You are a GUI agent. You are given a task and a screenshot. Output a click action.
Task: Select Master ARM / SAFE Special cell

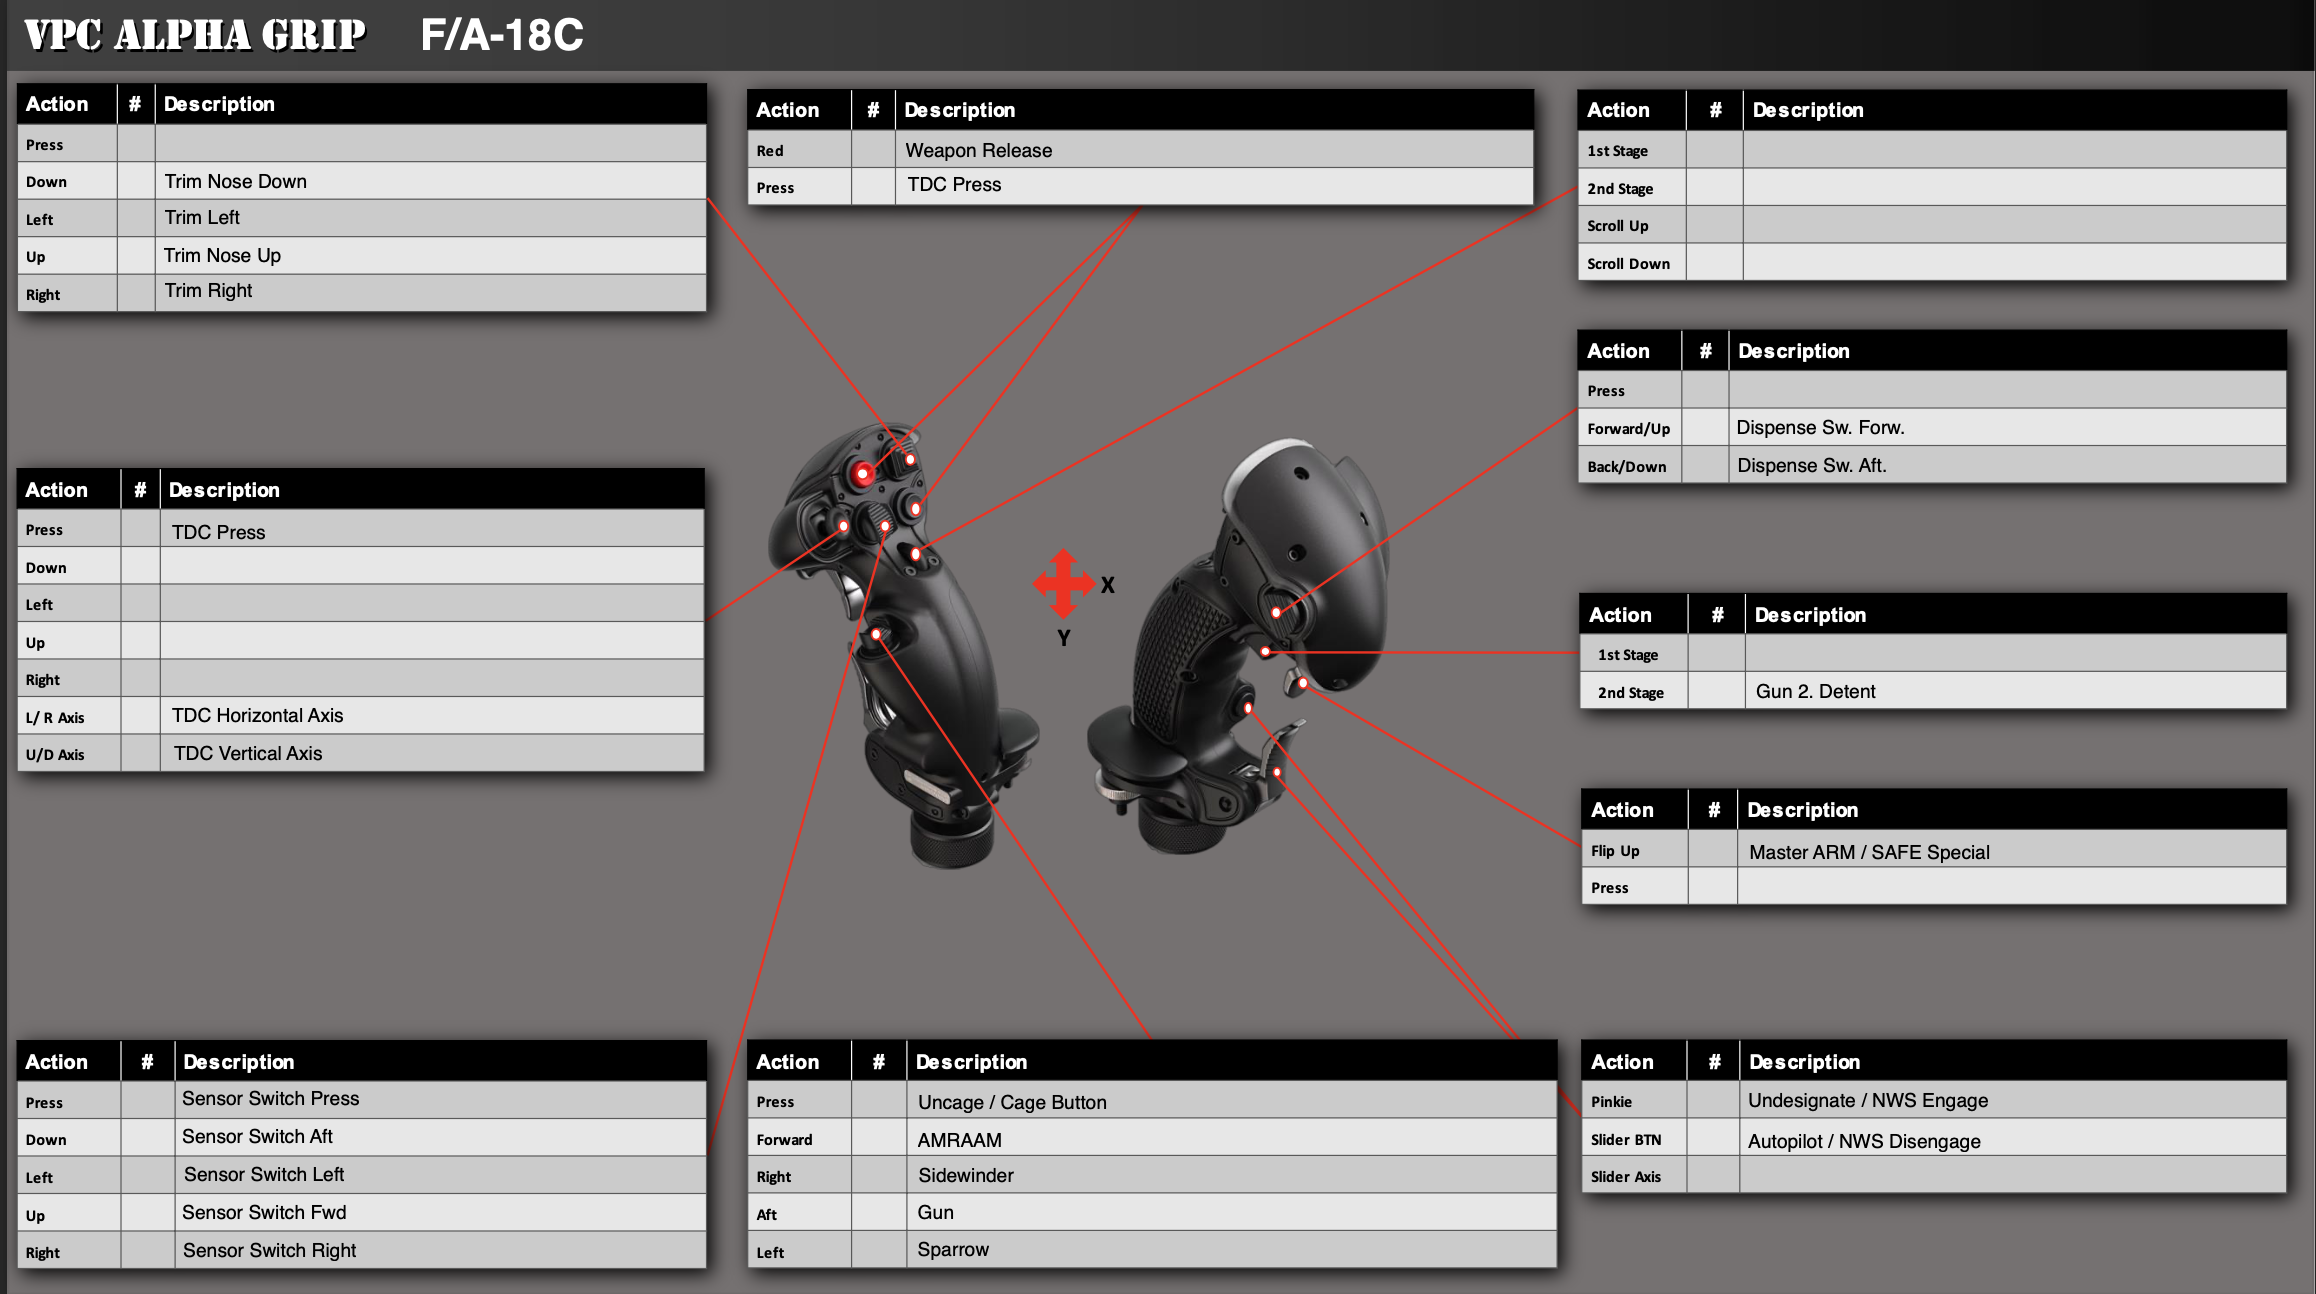(x=1869, y=852)
